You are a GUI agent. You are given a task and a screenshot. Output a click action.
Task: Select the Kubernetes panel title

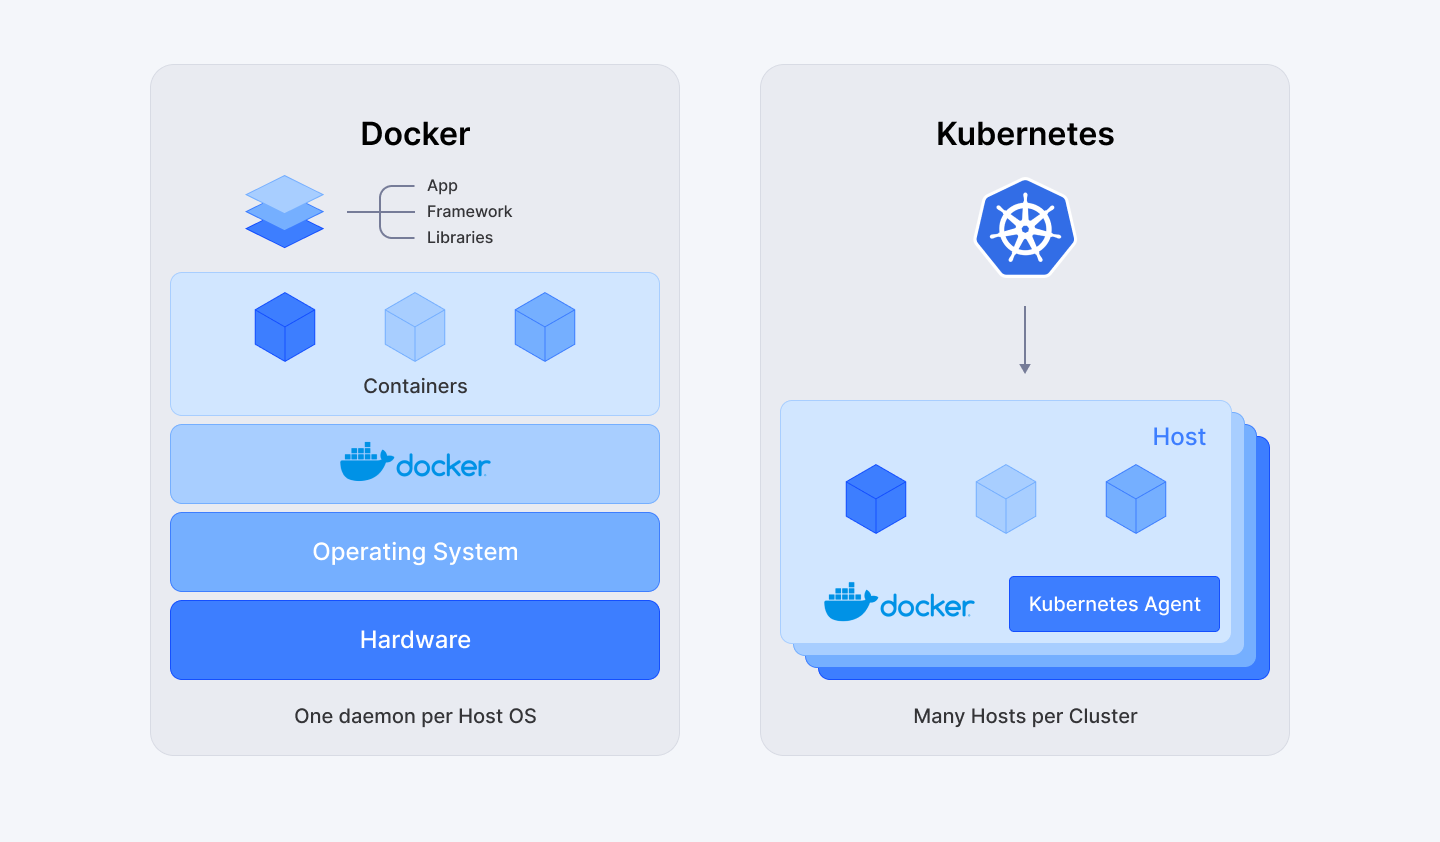click(x=1024, y=133)
